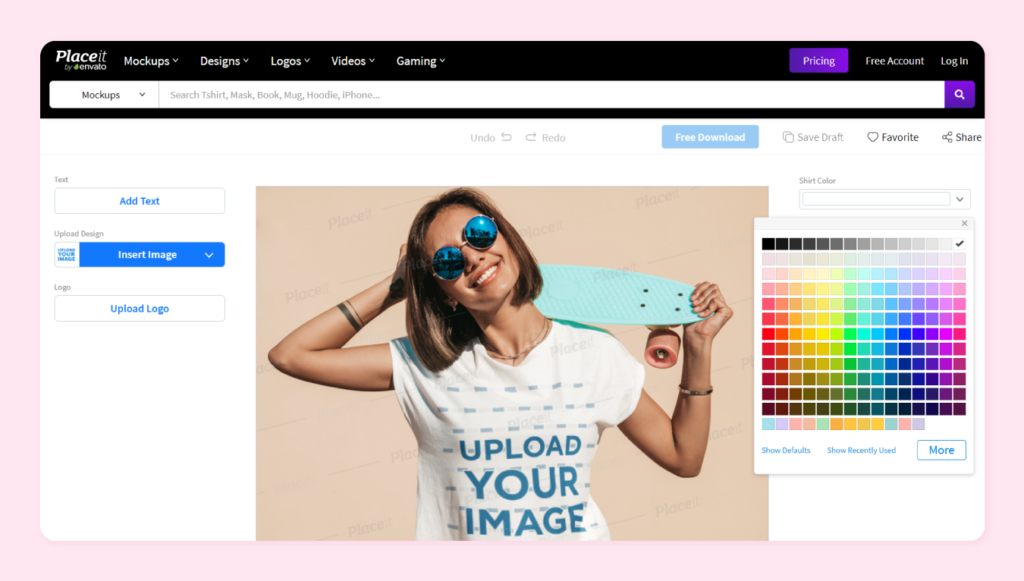1024x581 pixels.
Task: Click the Save Draft icon
Action: click(788, 137)
